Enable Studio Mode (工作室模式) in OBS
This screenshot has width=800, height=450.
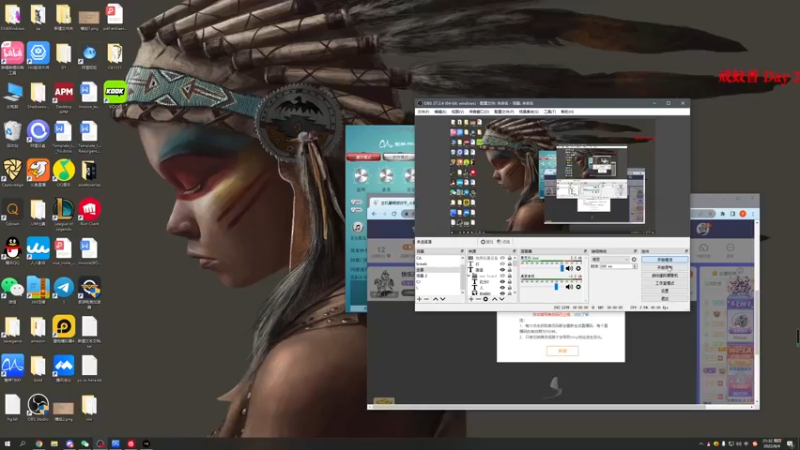click(664, 283)
